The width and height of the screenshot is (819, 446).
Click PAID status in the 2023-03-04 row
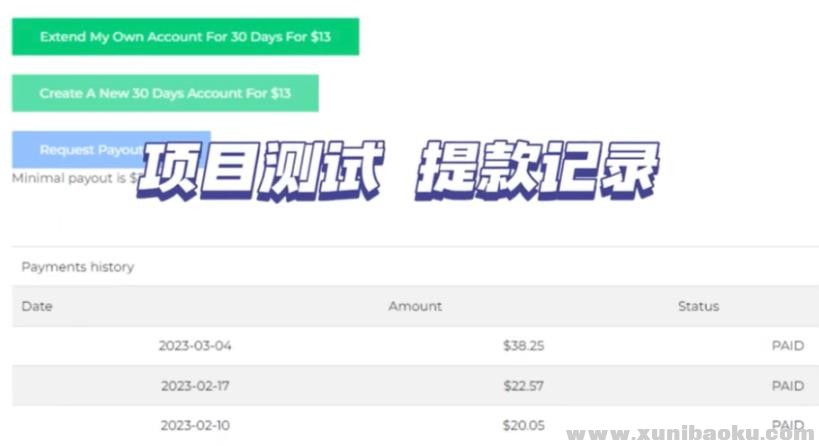pos(788,346)
